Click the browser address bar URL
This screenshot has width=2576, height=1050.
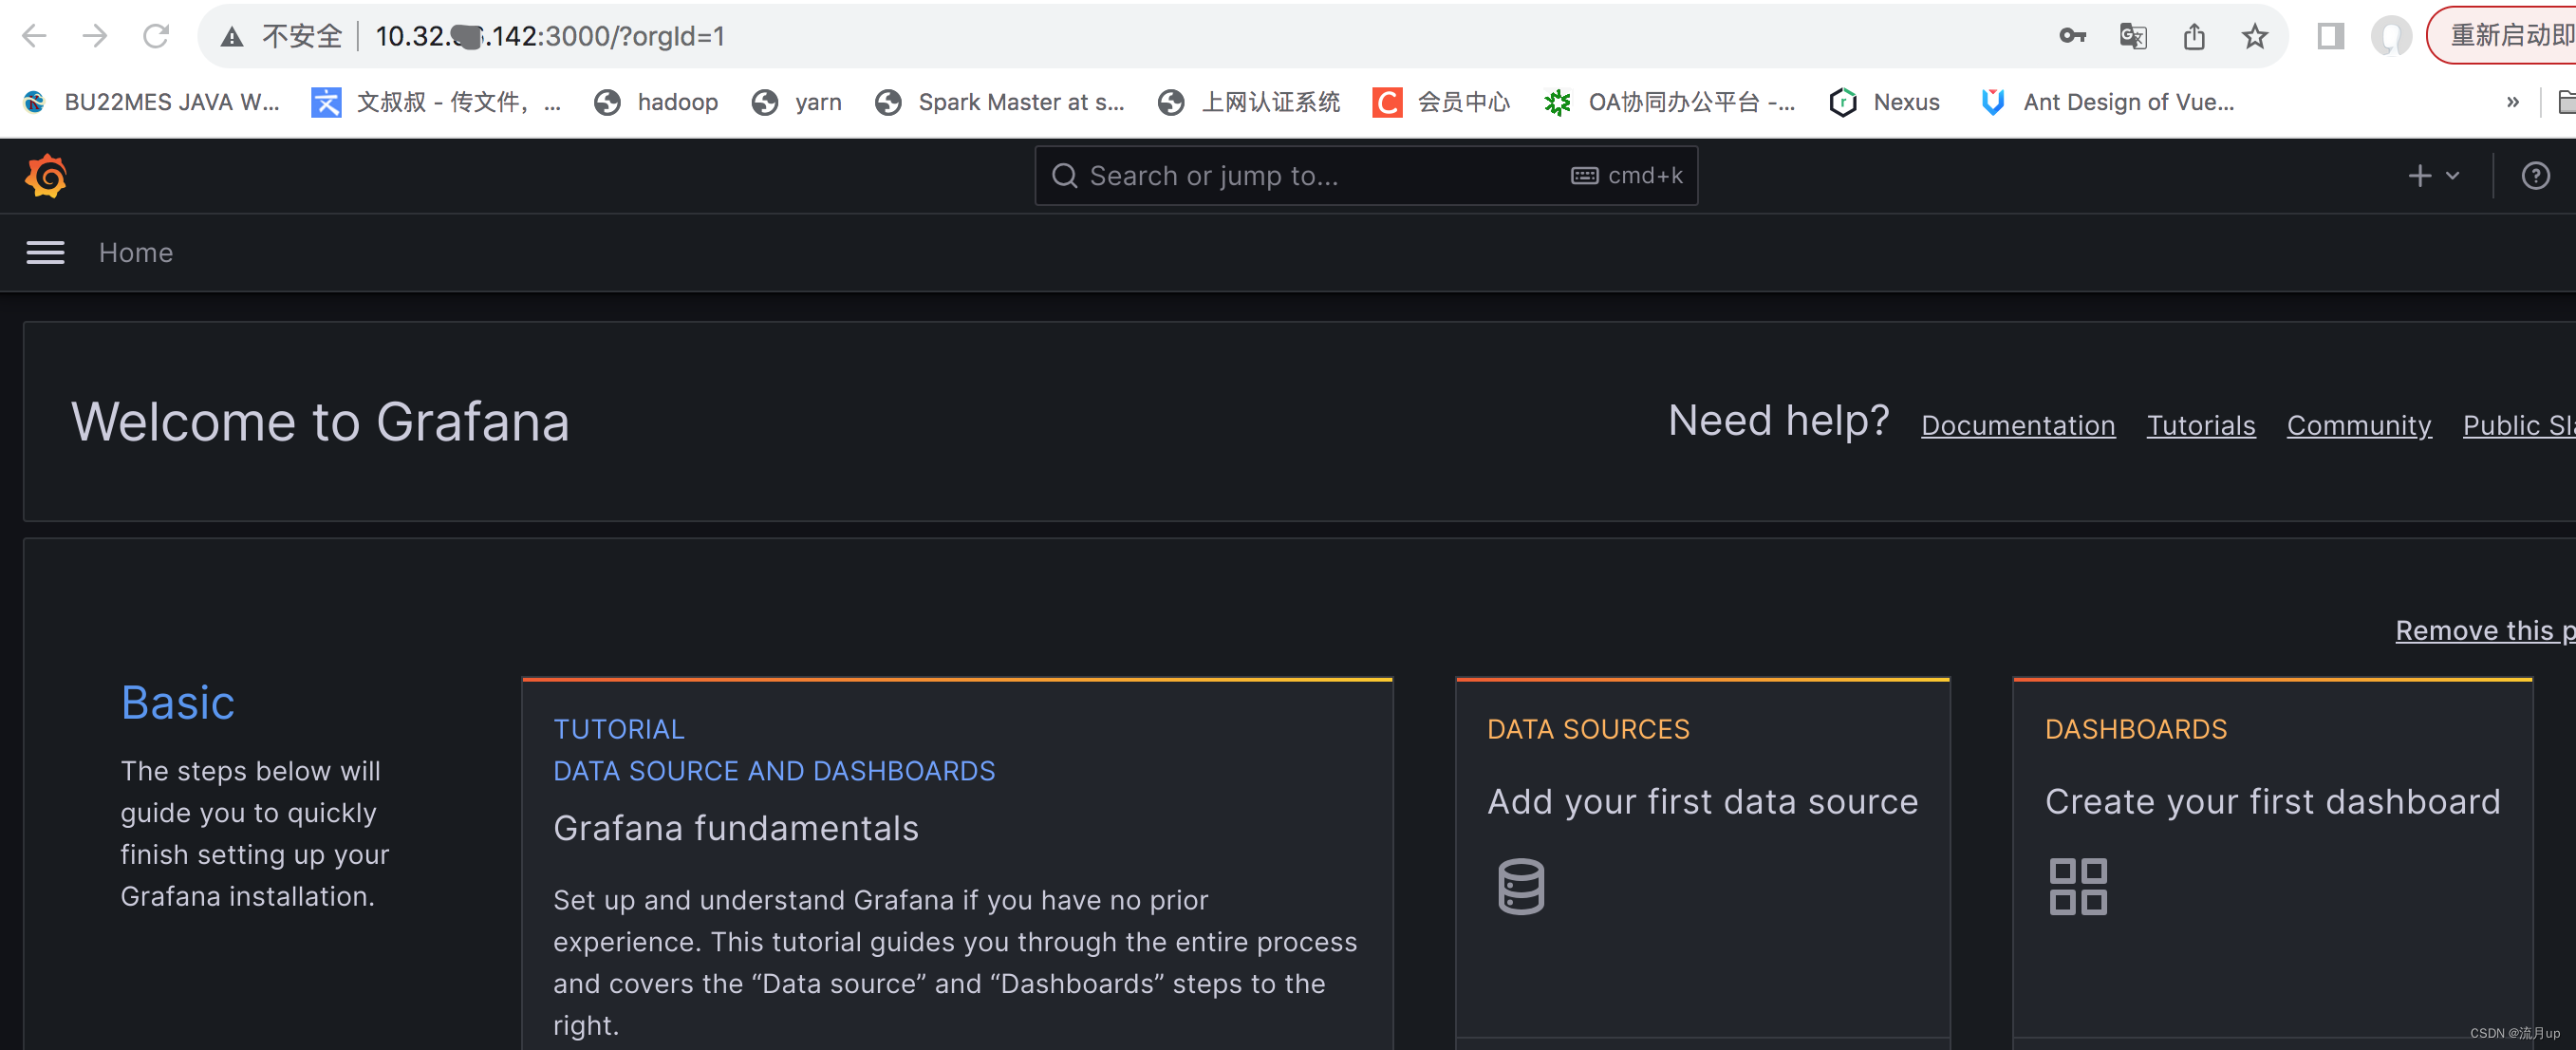[x=550, y=37]
